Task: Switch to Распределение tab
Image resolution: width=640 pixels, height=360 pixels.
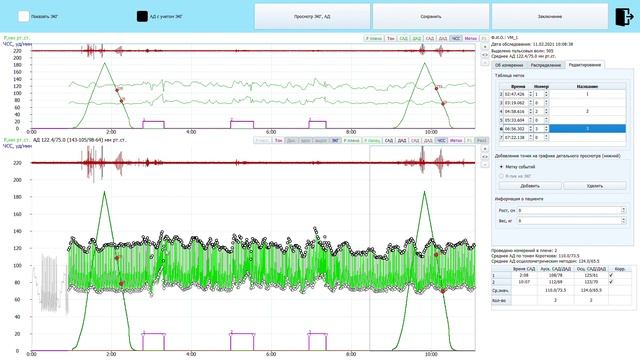Action: [546, 65]
